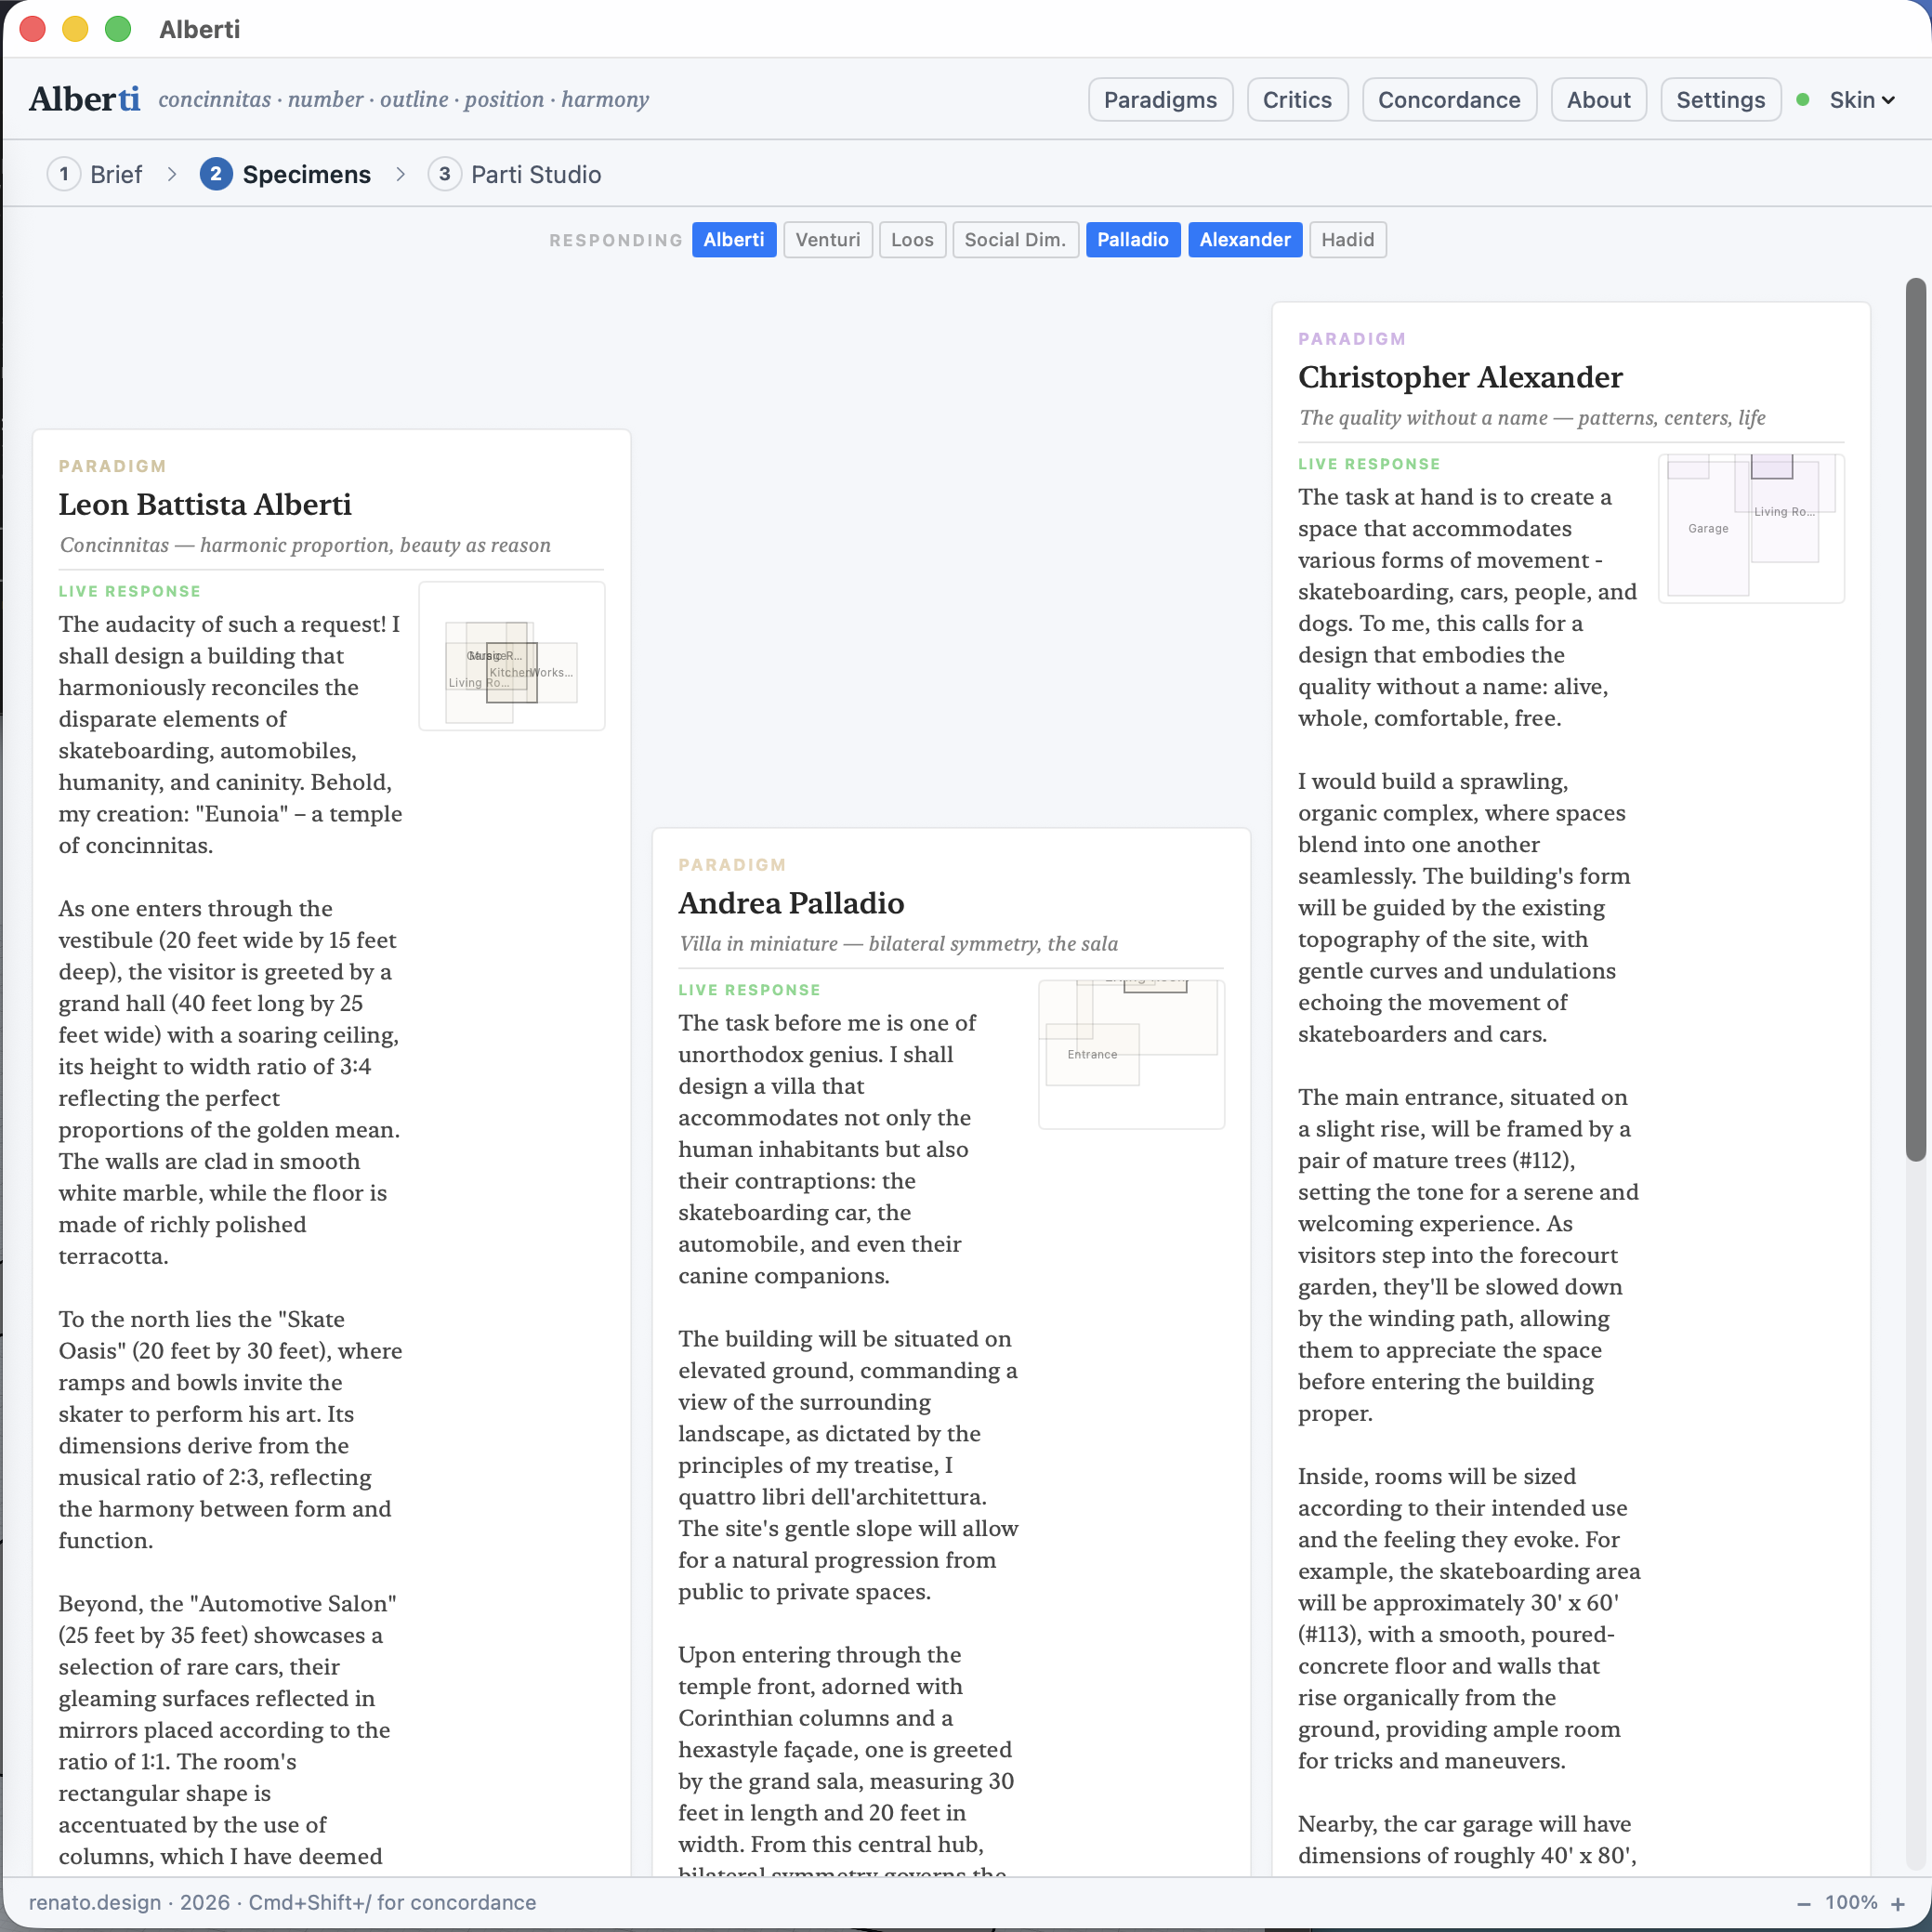Open the Paradigms panel
The width and height of the screenshot is (1932, 1932).
point(1160,99)
